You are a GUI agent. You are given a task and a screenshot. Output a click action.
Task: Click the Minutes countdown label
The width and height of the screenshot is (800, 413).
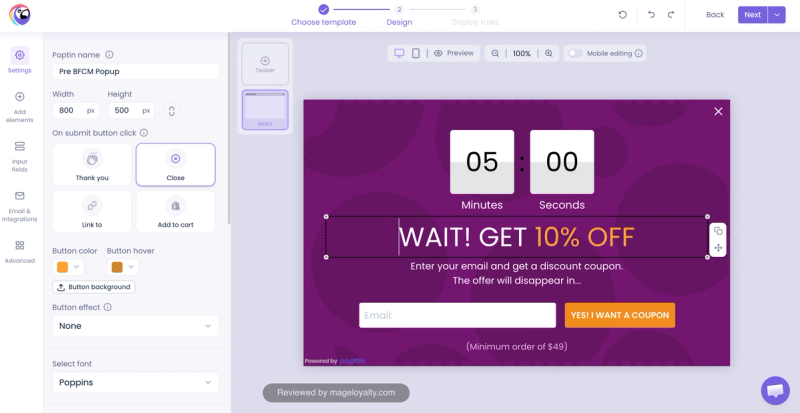tap(482, 205)
